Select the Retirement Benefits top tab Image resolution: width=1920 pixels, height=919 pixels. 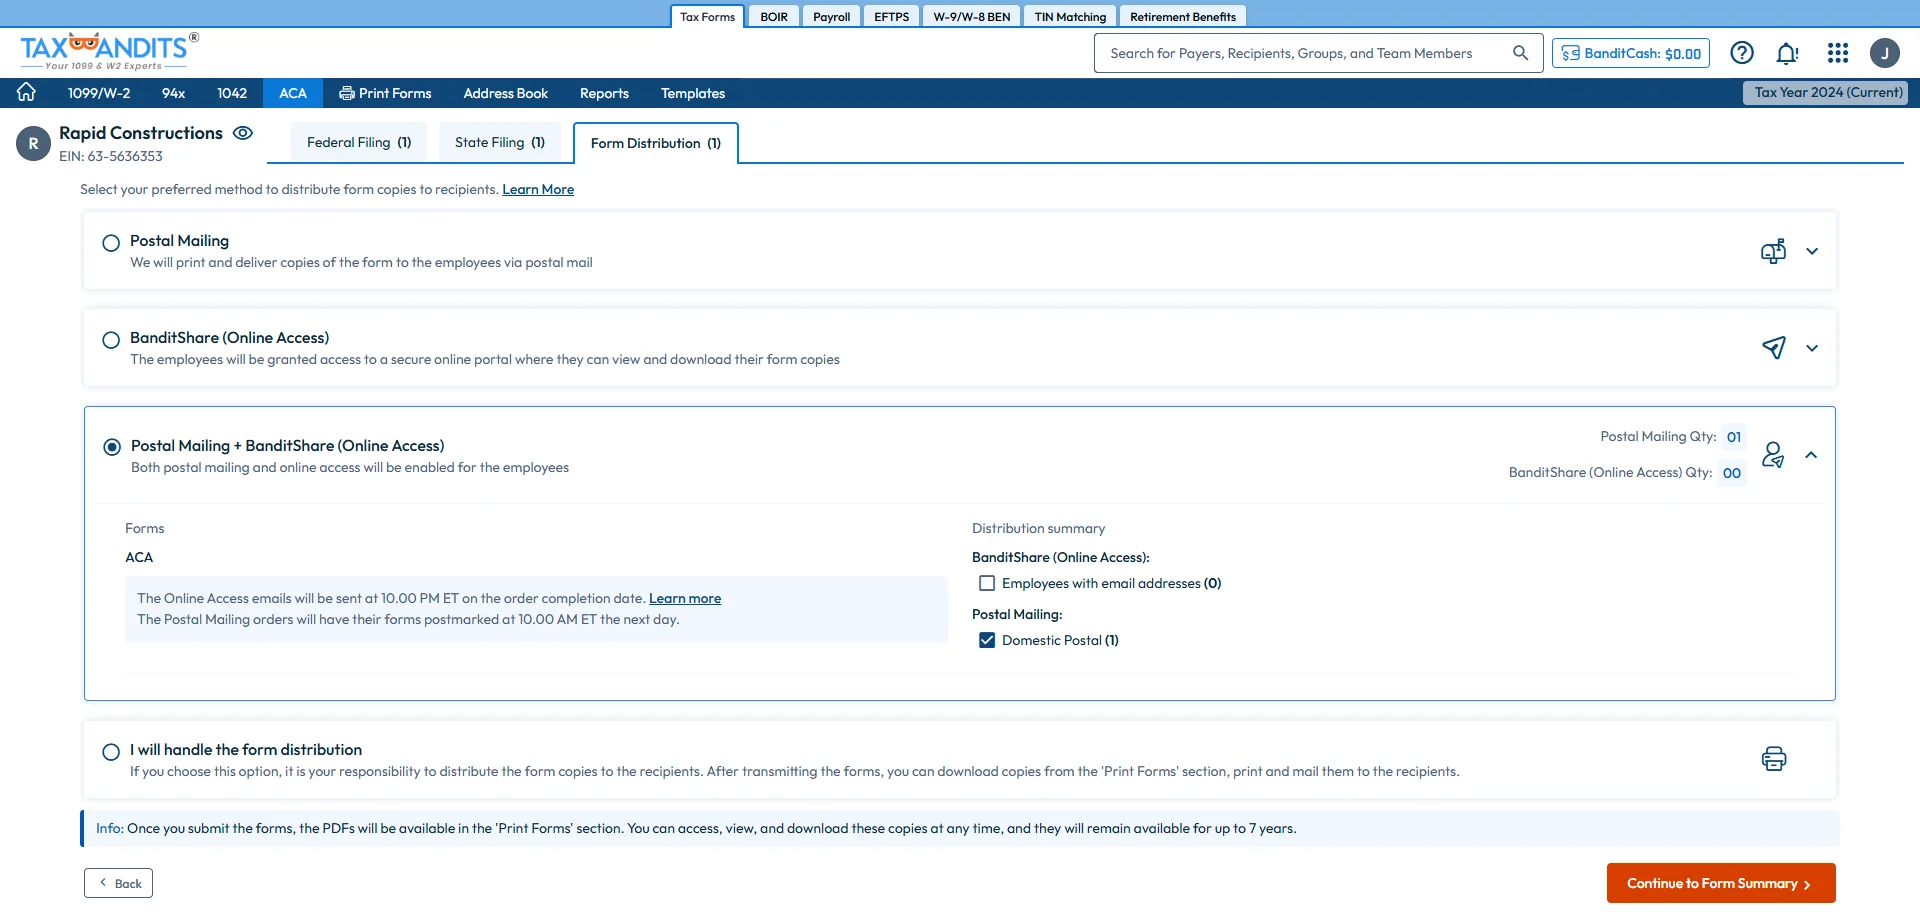tap(1183, 17)
